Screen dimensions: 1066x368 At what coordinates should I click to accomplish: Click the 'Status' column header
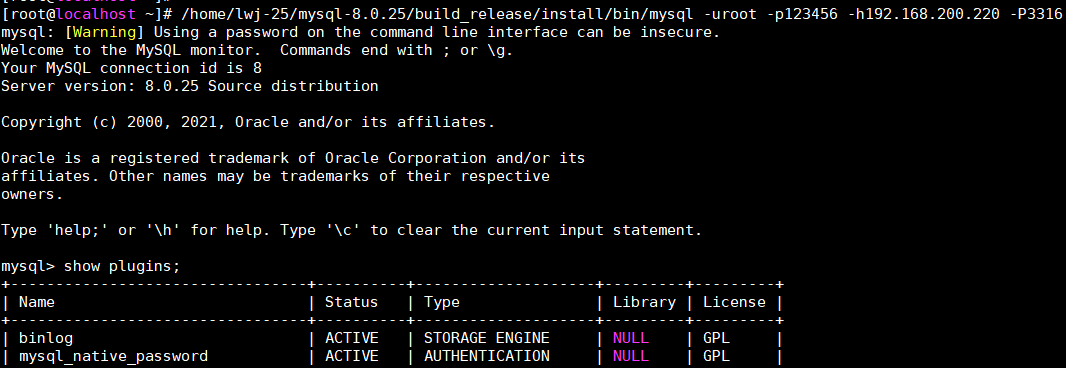click(x=351, y=301)
